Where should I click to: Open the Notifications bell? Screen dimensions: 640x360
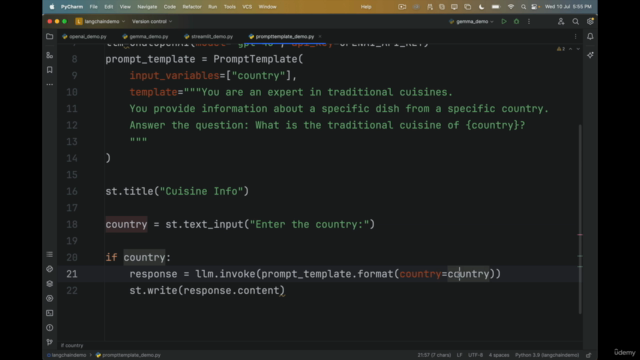(590, 36)
